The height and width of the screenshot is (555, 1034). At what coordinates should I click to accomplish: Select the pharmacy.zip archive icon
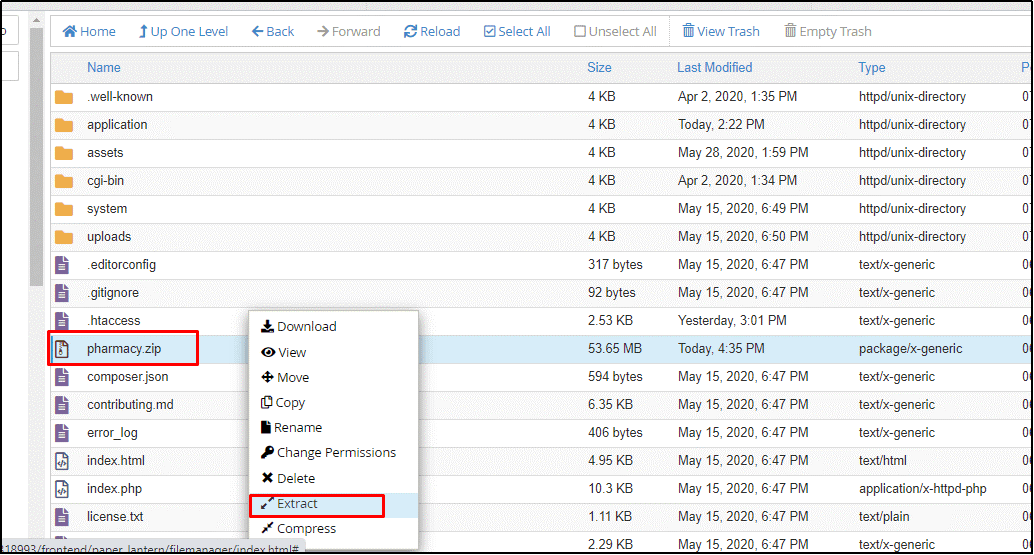63,349
